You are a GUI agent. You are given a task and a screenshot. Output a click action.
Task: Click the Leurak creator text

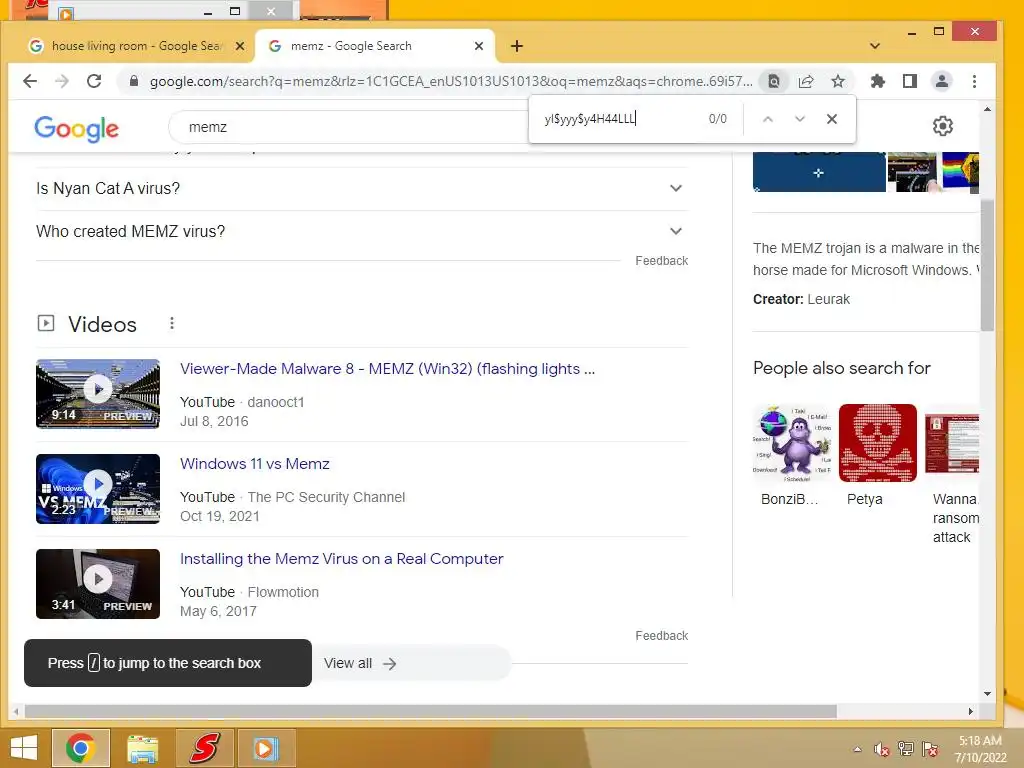coord(828,299)
